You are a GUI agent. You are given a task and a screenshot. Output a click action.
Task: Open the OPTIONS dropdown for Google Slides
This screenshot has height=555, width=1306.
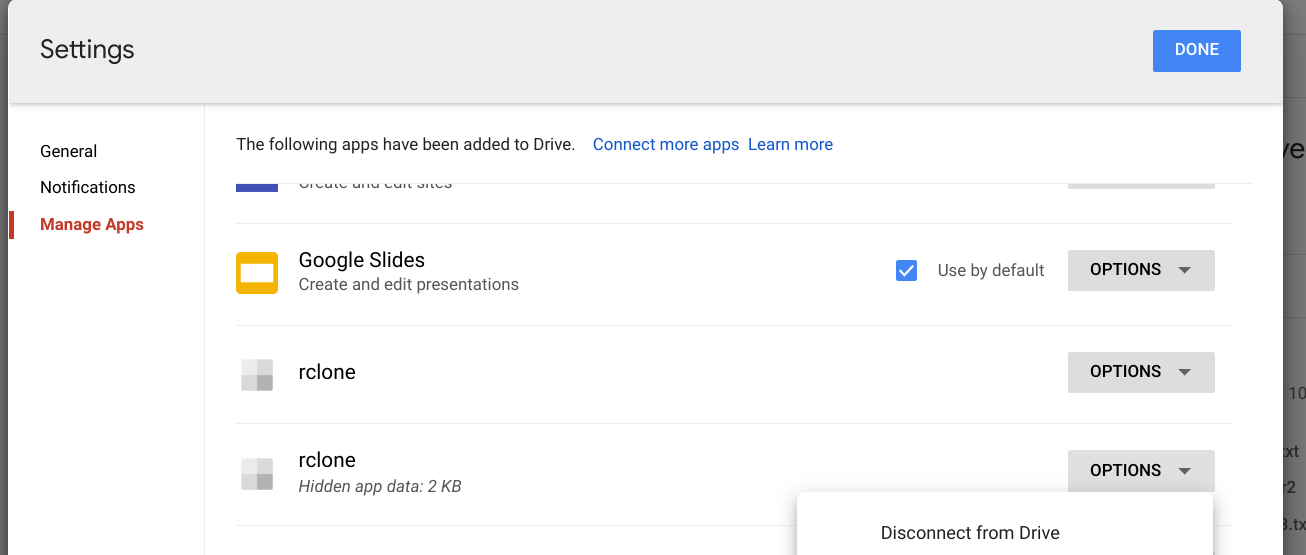tap(1141, 270)
